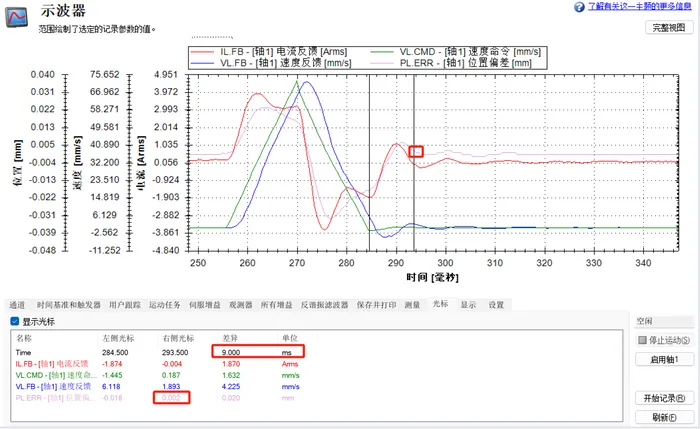
Task: Select IL.FB current feedback legend entry
Action: [x=273, y=50]
